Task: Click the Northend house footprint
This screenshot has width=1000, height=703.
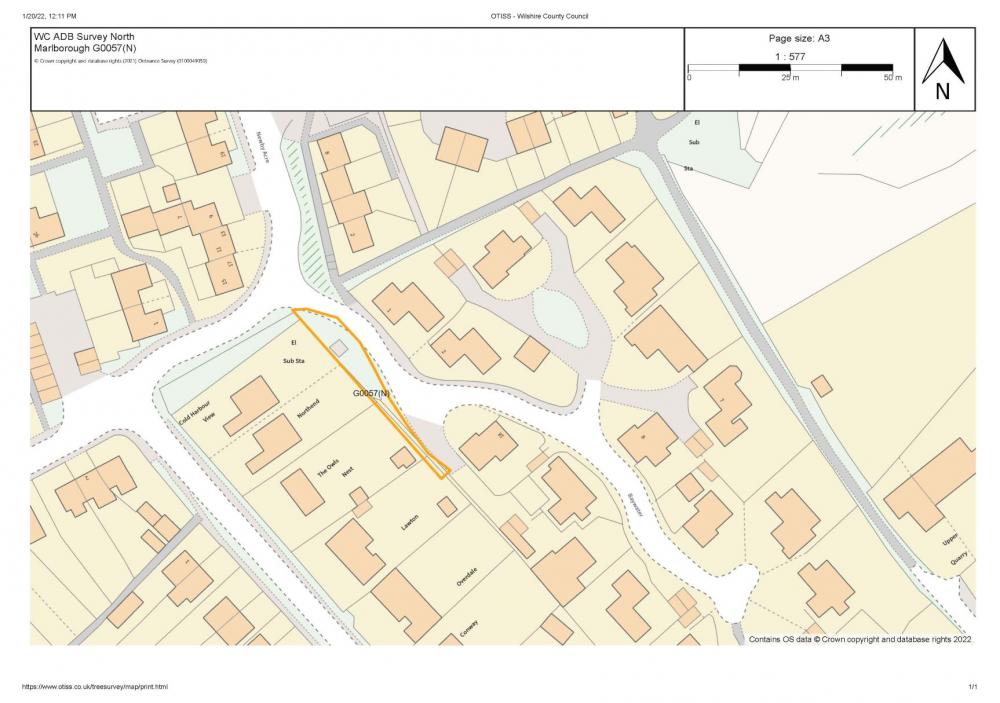Action: click(x=272, y=444)
